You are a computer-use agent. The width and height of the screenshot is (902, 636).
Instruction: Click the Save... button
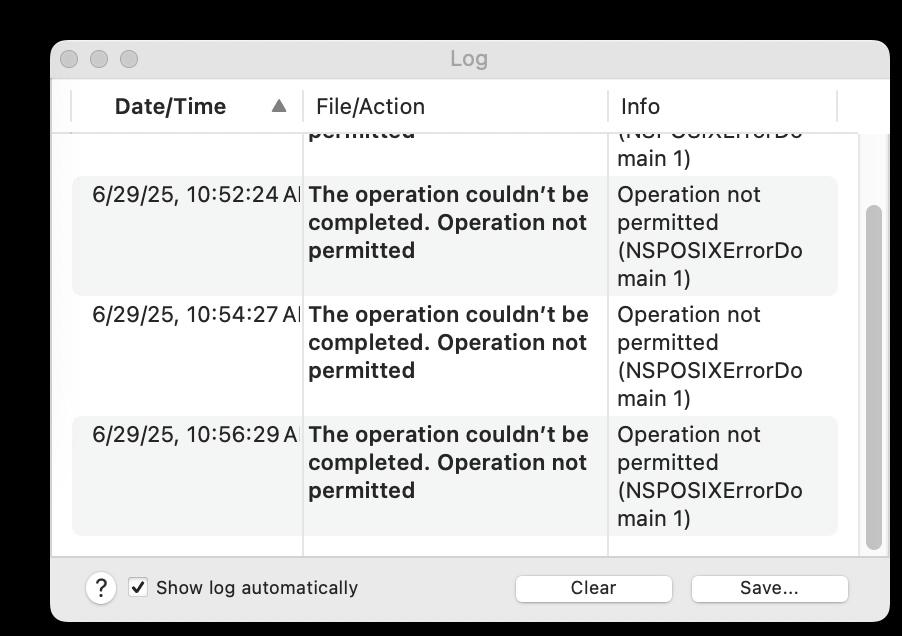point(770,588)
